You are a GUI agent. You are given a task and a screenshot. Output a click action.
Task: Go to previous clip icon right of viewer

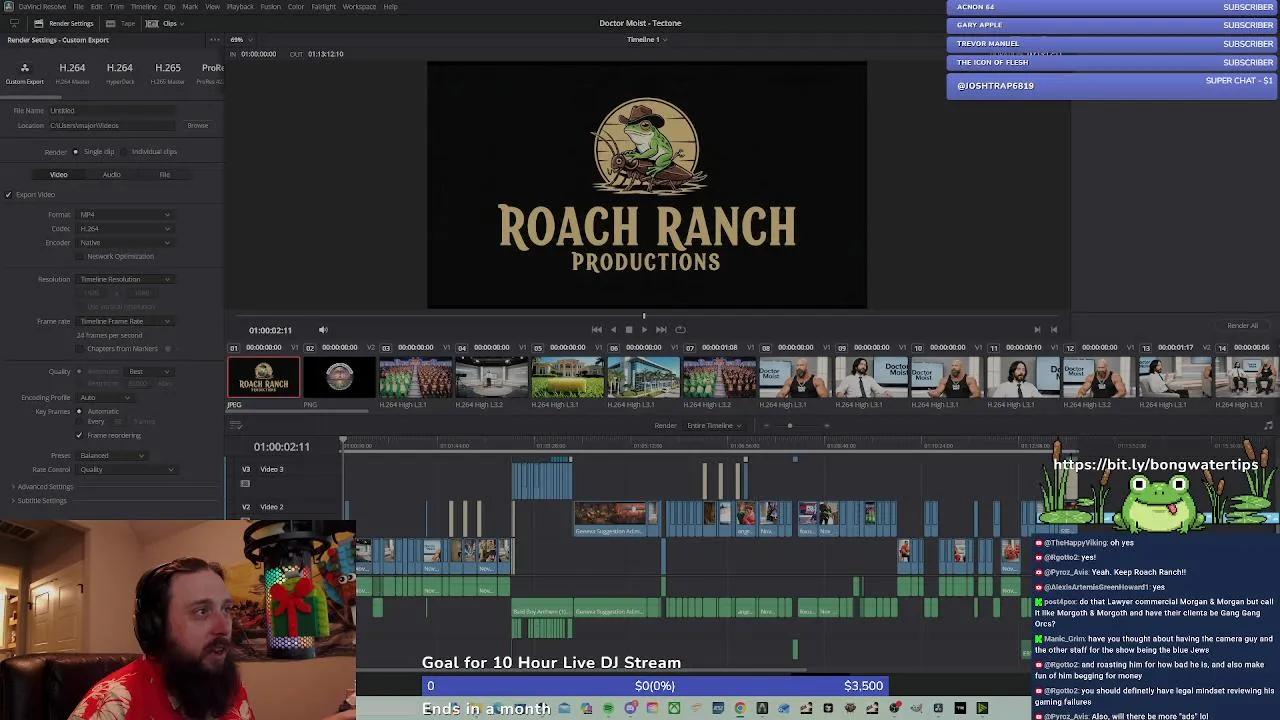coord(1053,330)
